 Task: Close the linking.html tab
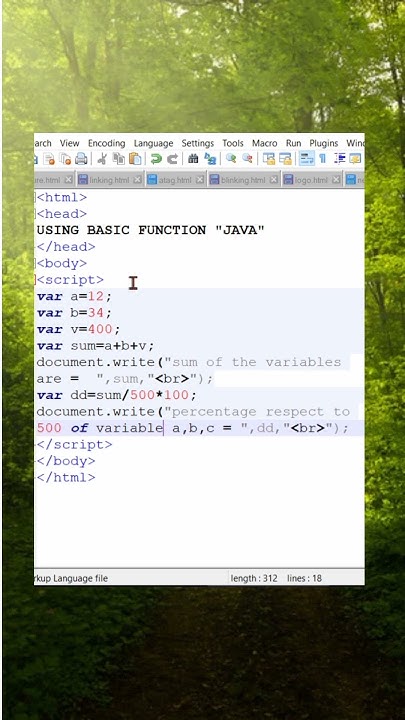137,180
